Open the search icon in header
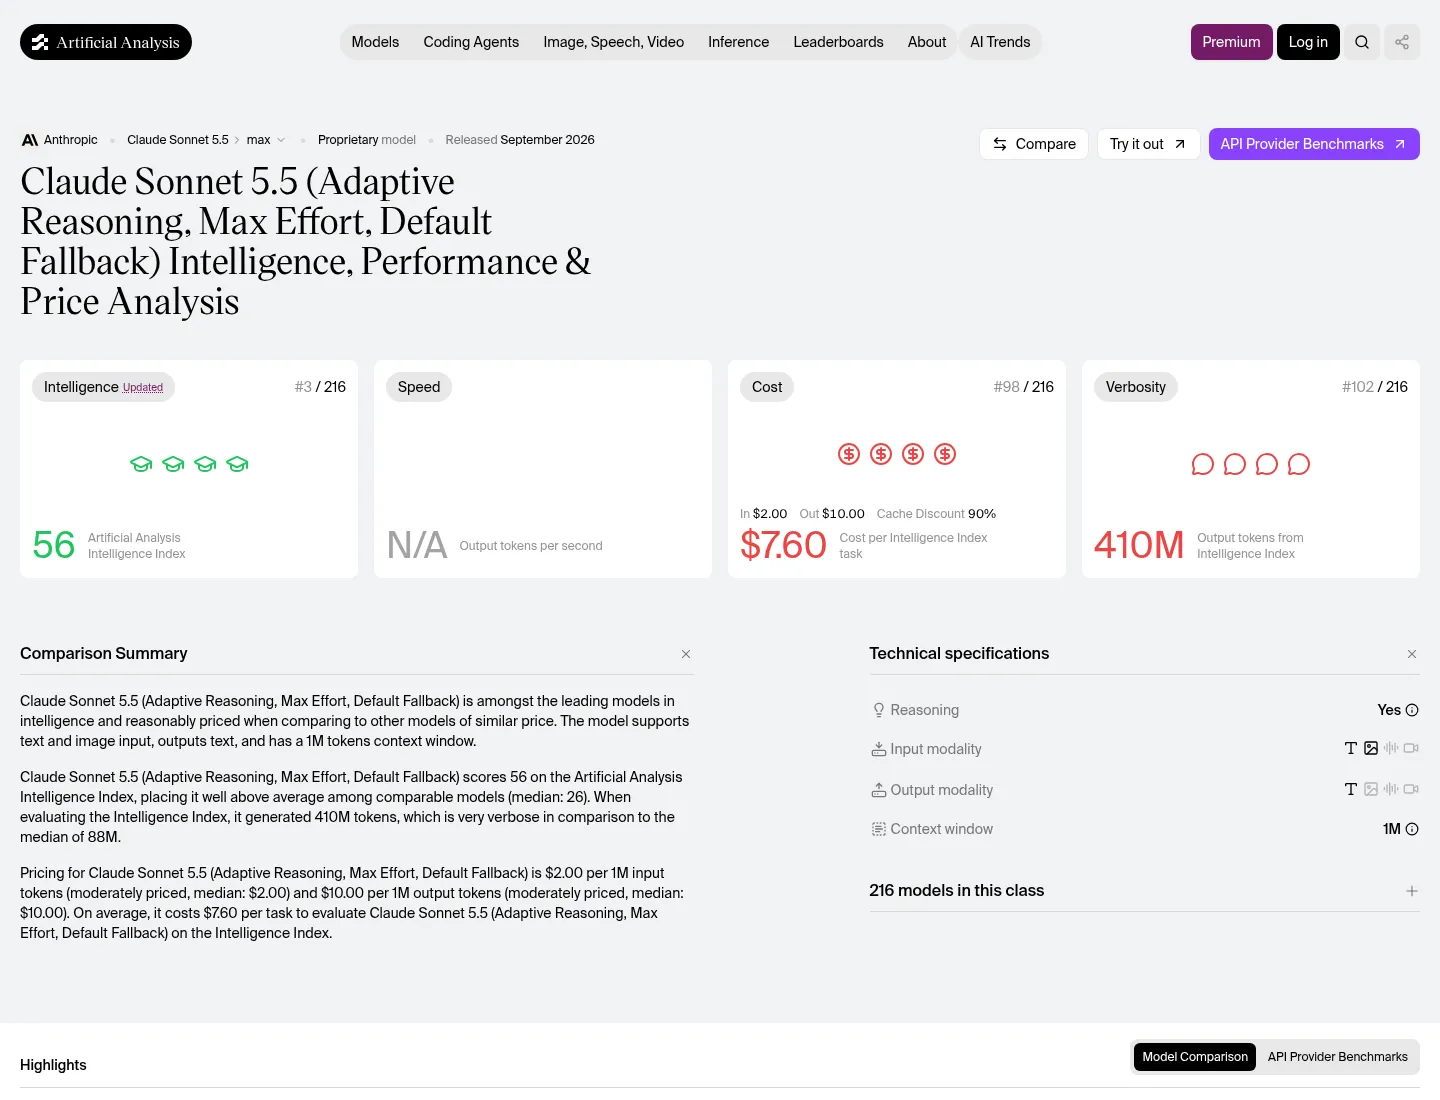Viewport: 1440px width, 1100px height. coord(1362,42)
